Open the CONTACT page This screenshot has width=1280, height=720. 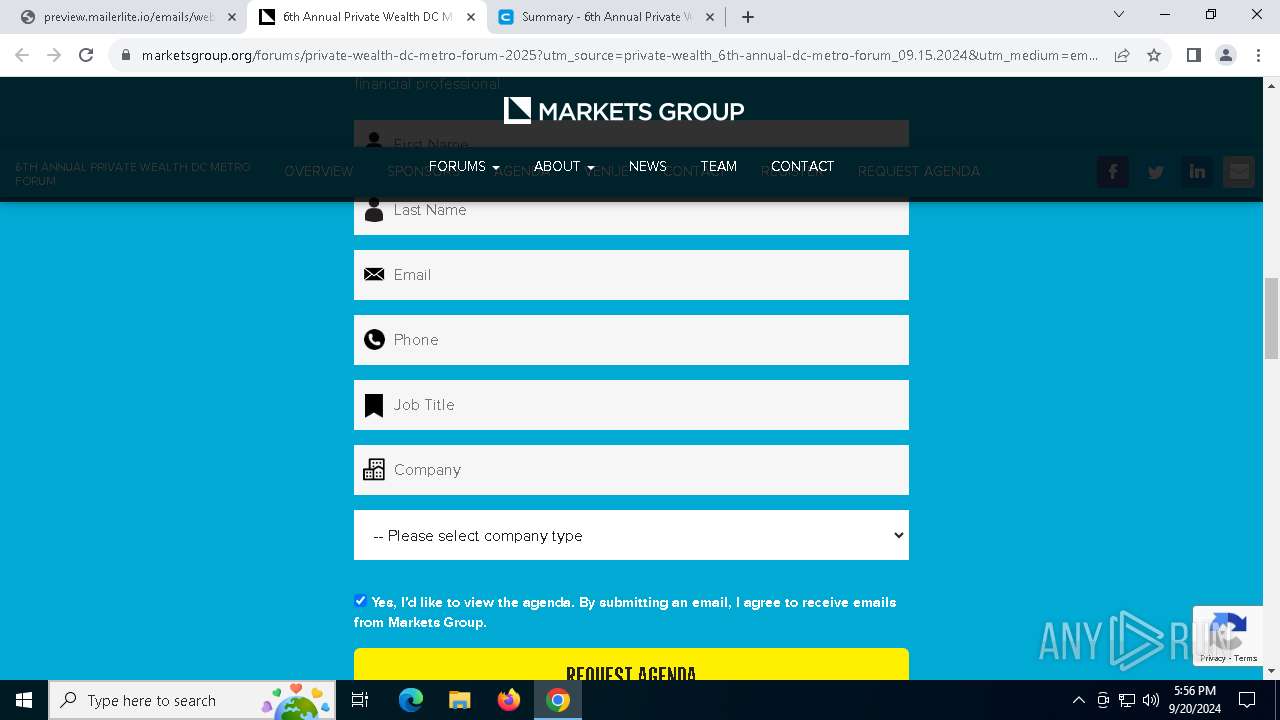click(x=802, y=166)
